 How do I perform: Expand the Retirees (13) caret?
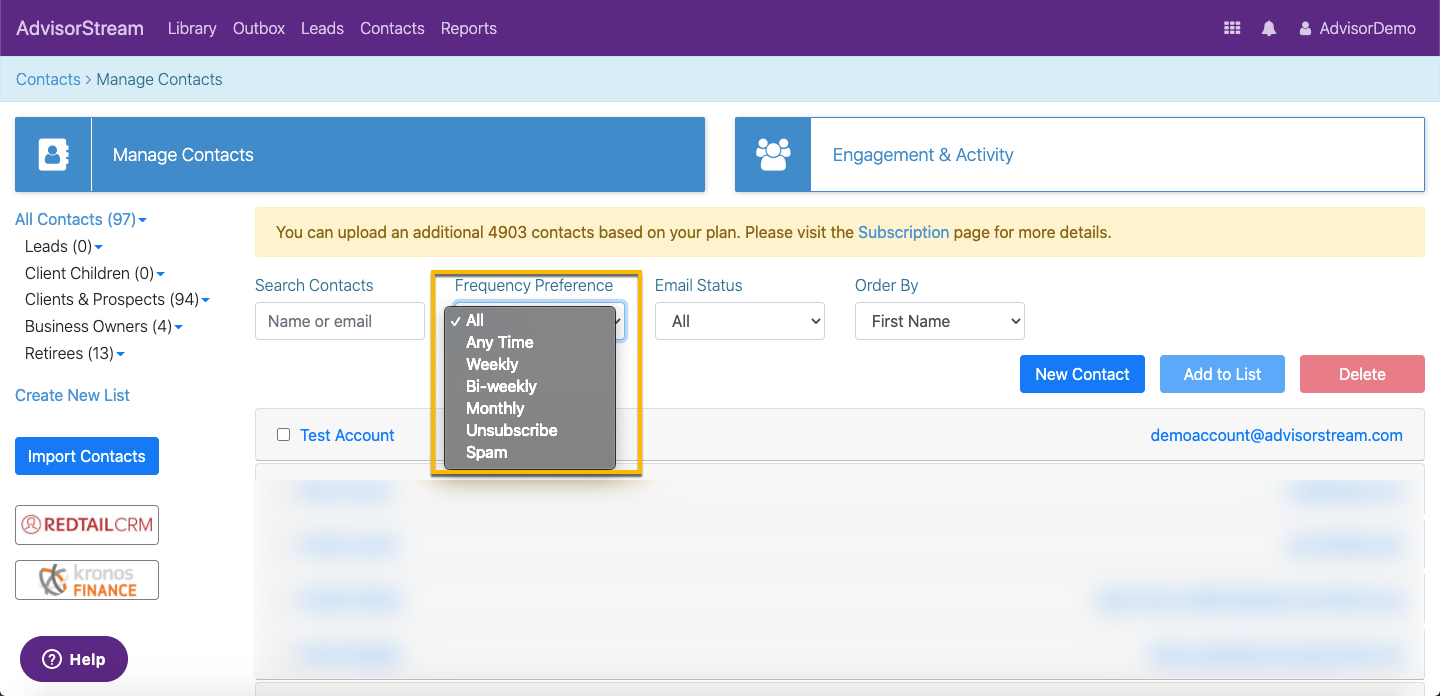pyautogui.click(x=120, y=354)
